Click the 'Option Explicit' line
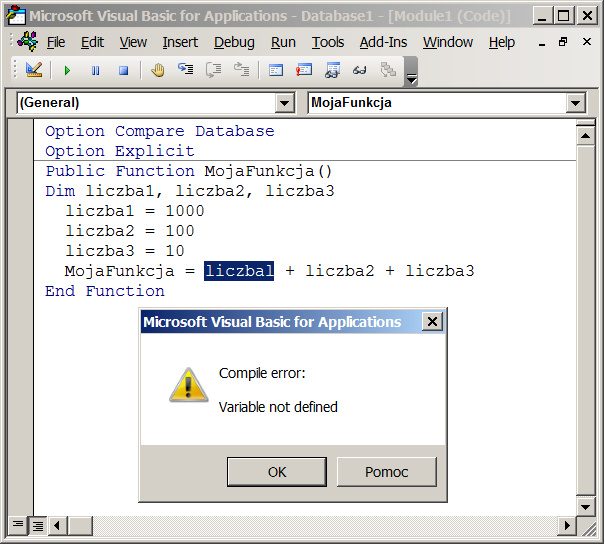Viewport: 605px width, 544px height. (120, 151)
